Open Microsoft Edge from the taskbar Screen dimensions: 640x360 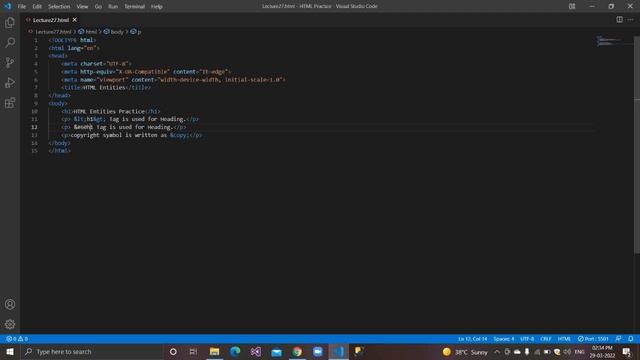tap(235, 351)
